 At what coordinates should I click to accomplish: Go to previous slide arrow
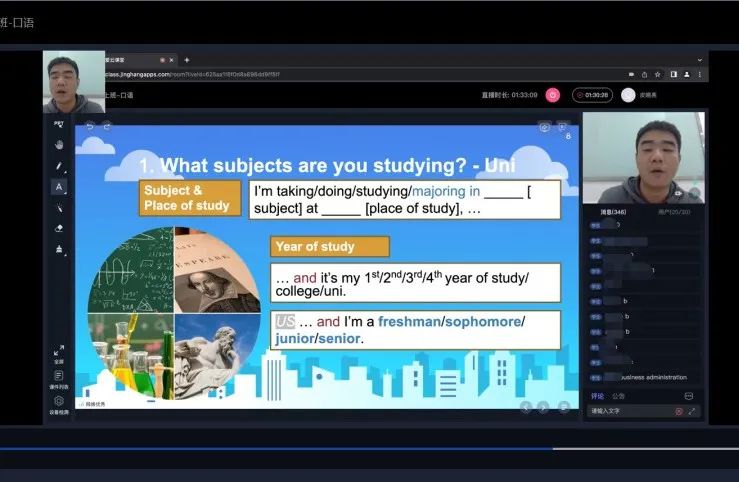(x=525, y=407)
